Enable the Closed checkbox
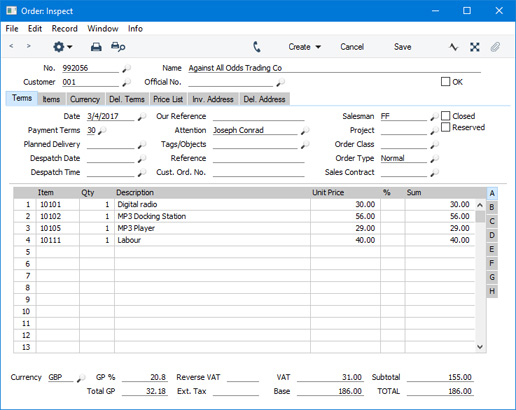The height and width of the screenshot is (410, 516). tap(445, 116)
